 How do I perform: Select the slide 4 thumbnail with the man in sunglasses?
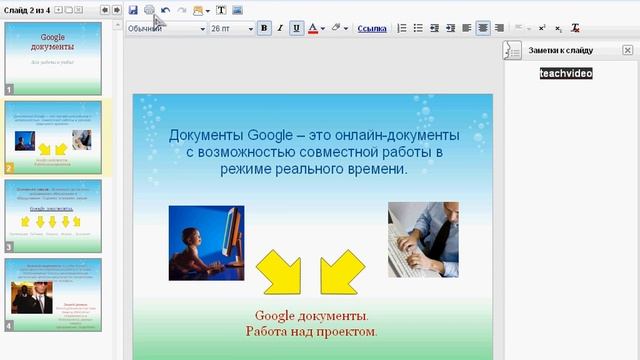tap(53, 295)
